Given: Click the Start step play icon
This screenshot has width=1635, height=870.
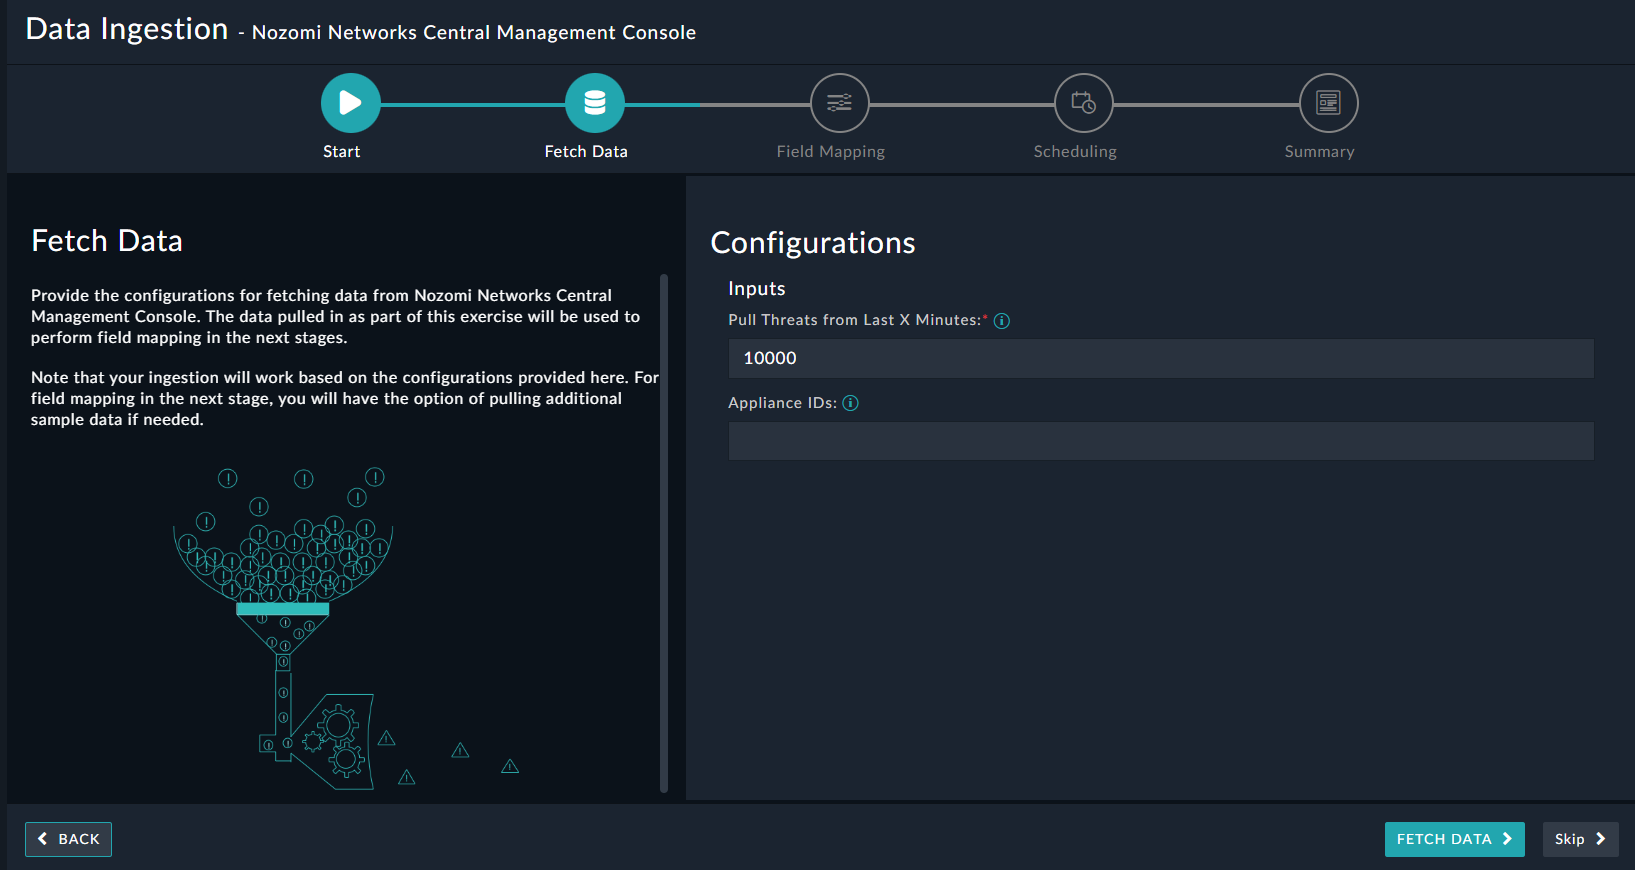Looking at the screenshot, I should point(350,103).
